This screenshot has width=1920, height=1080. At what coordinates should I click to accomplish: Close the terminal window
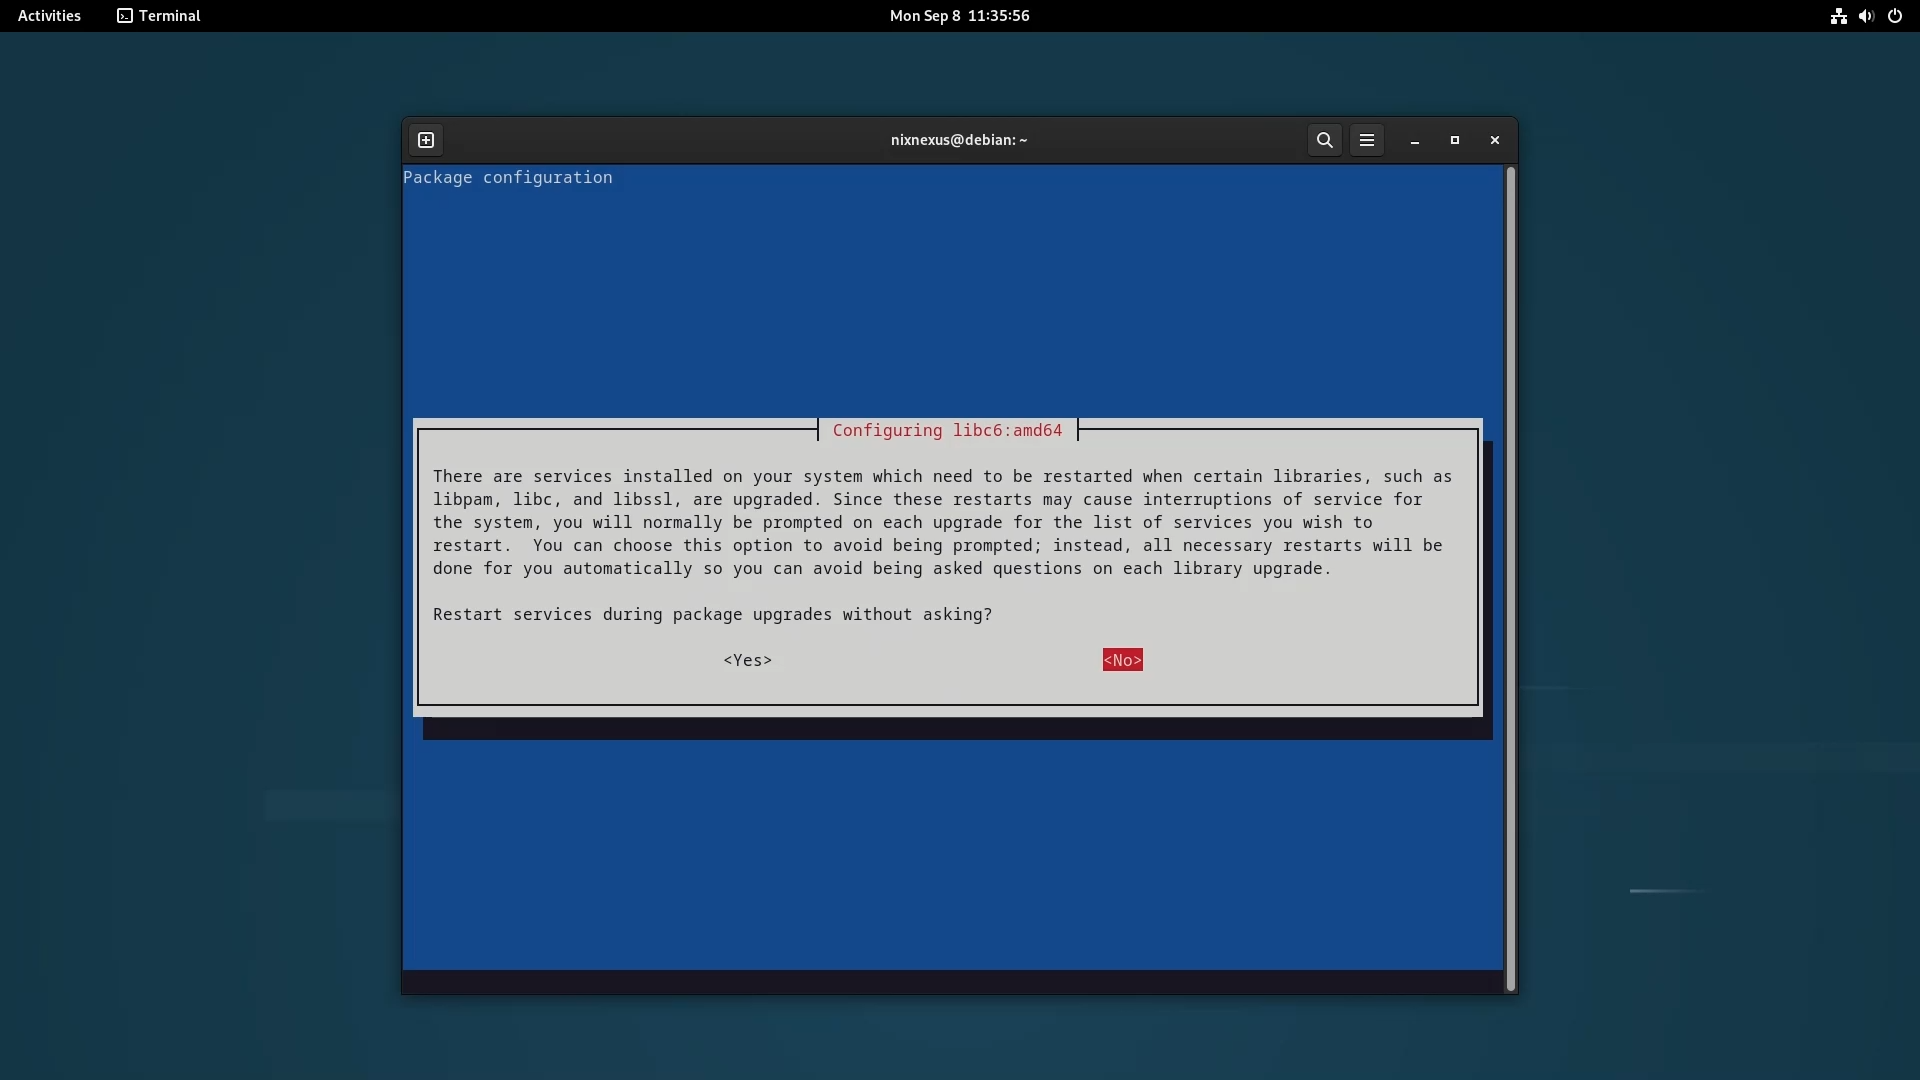[x=1495, y=140]
